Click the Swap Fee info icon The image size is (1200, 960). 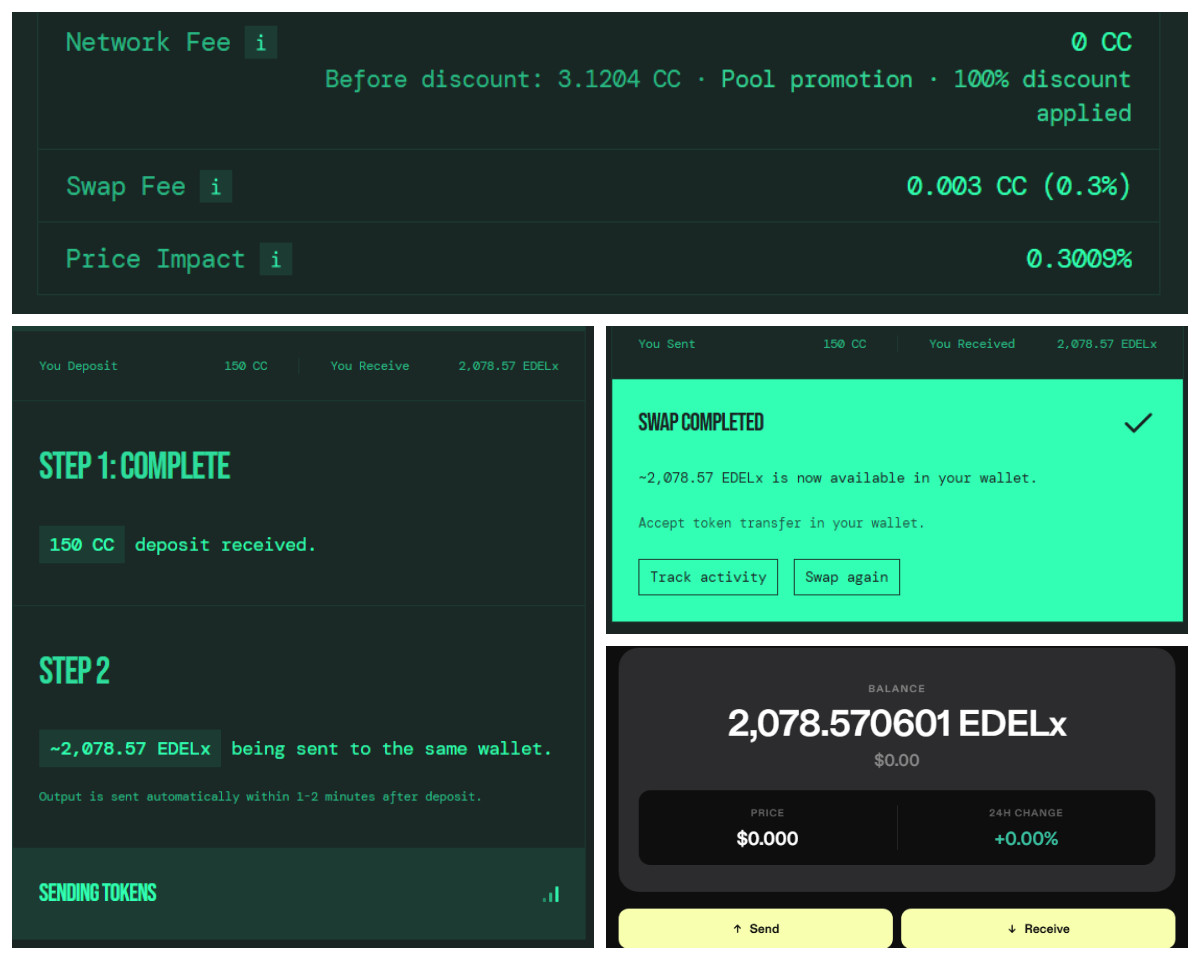216,186
